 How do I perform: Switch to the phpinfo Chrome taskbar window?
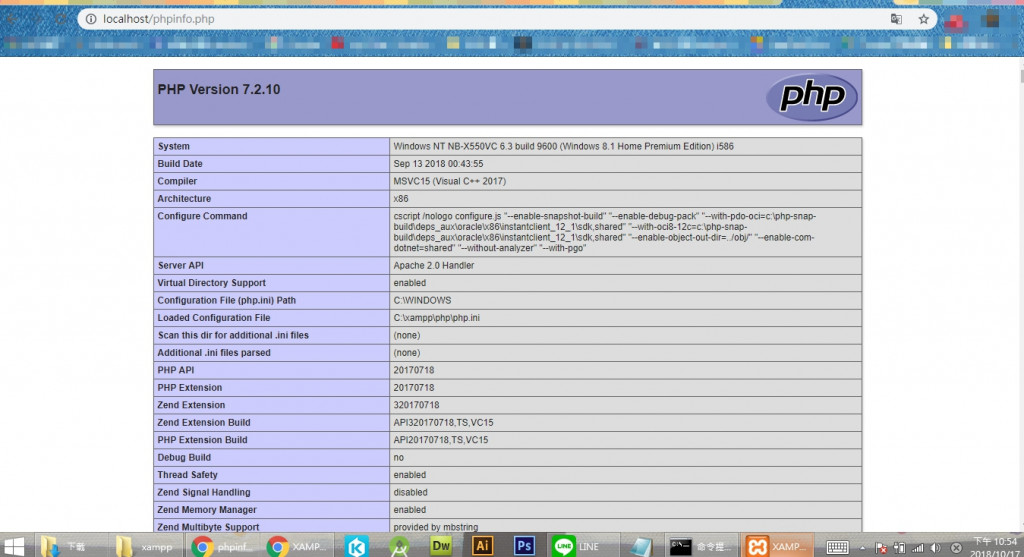[222, 546]
